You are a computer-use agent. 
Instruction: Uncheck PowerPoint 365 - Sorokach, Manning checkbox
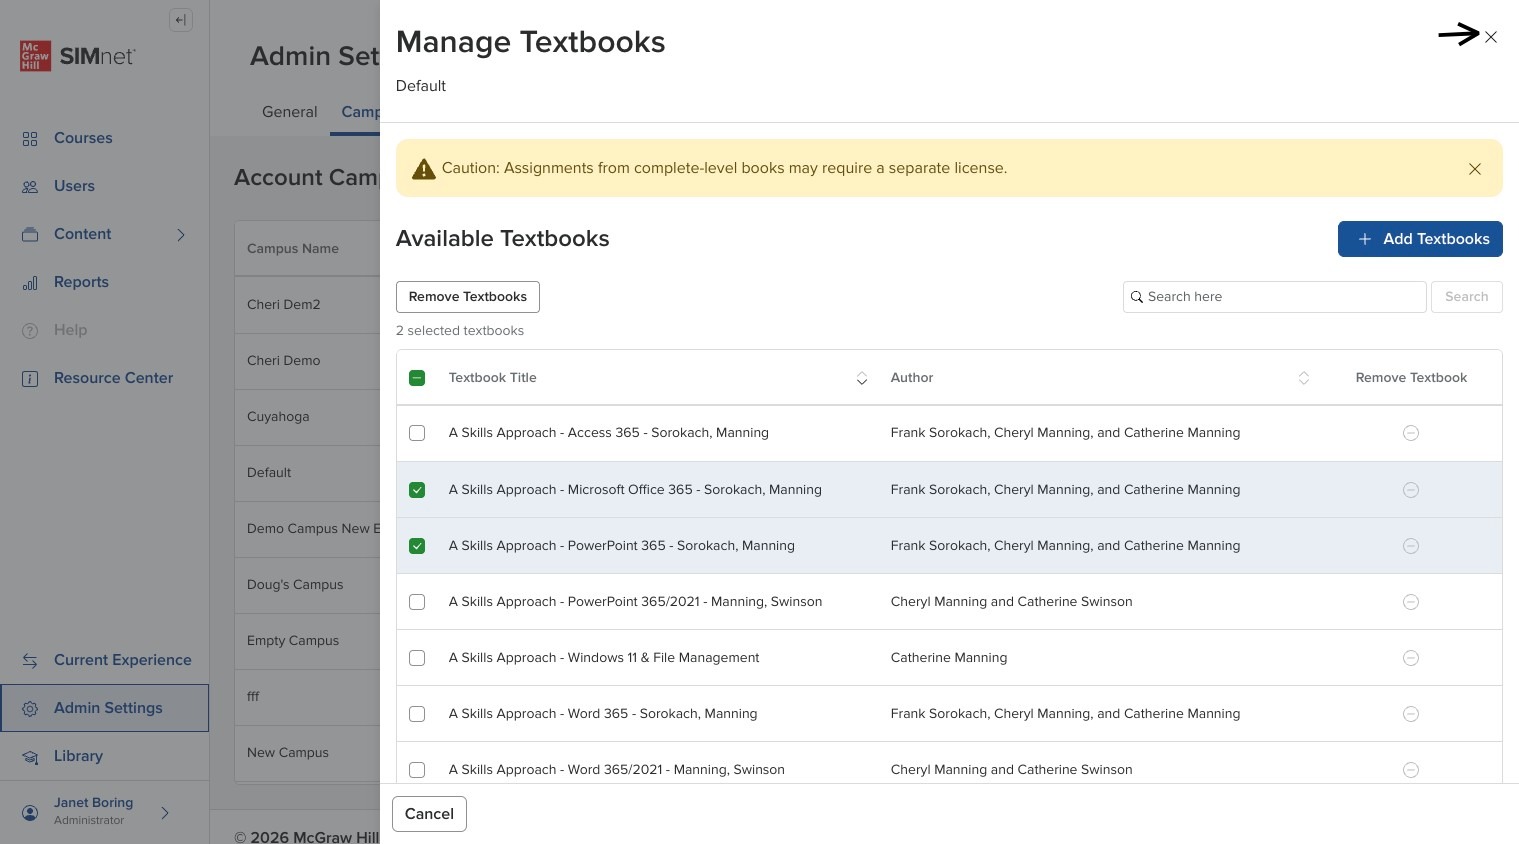pyautogui.click(x=417, y=546)
